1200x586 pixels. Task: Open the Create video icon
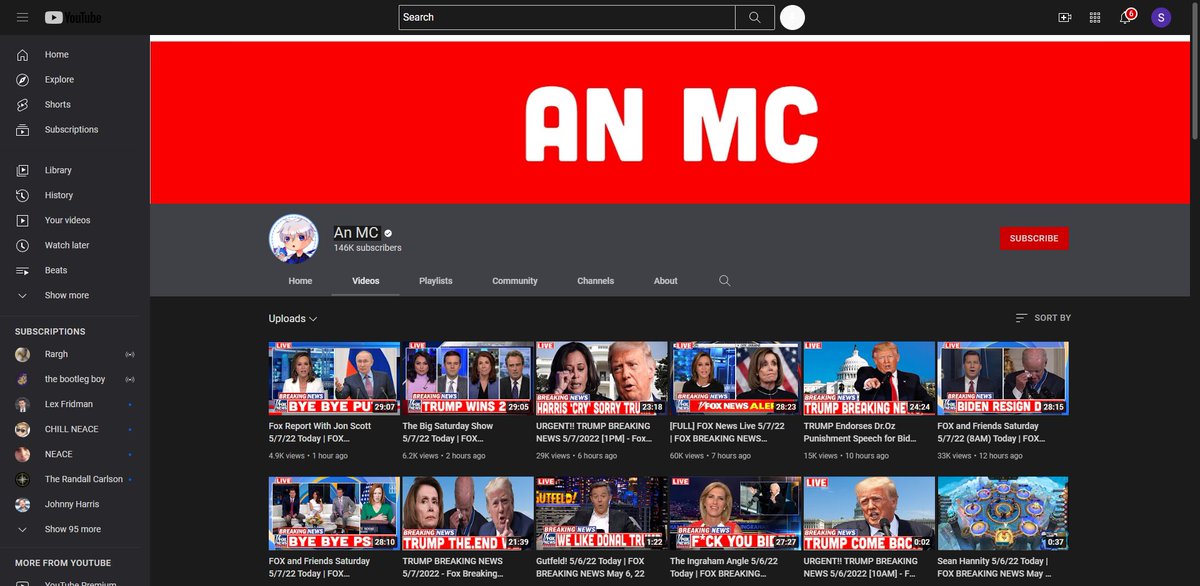click(x=1065, y=17)
